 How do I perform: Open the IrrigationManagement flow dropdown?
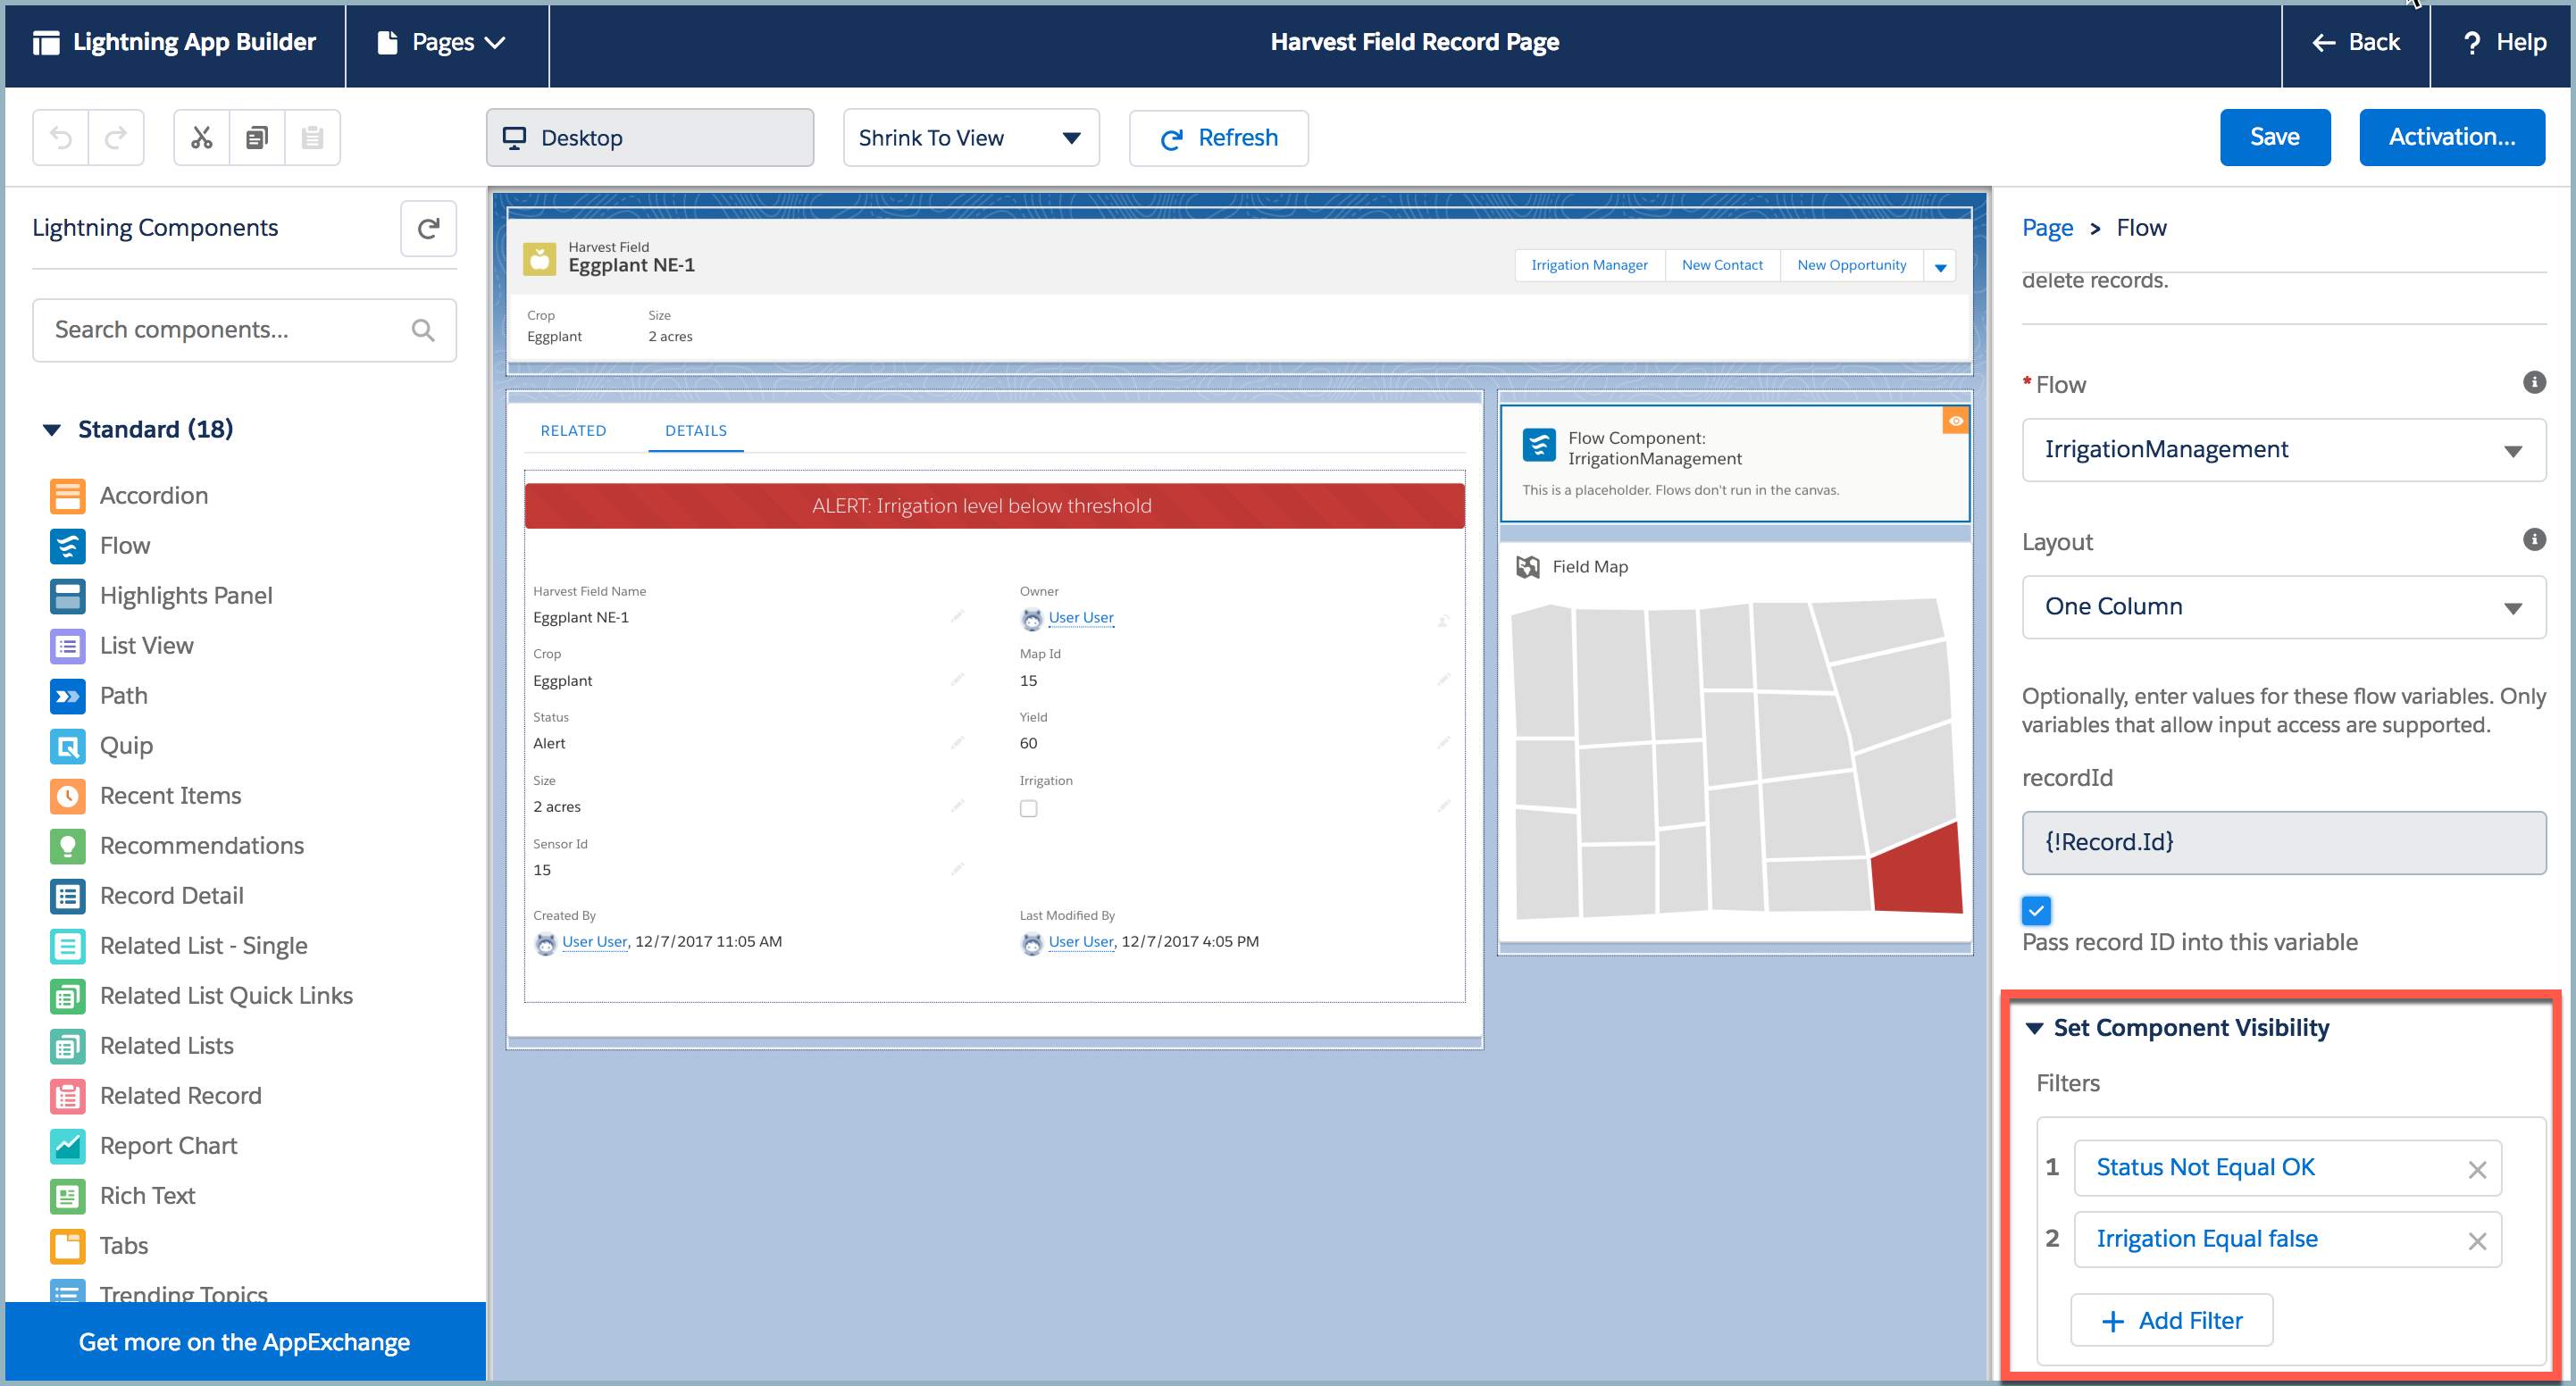pos(2283,450)
